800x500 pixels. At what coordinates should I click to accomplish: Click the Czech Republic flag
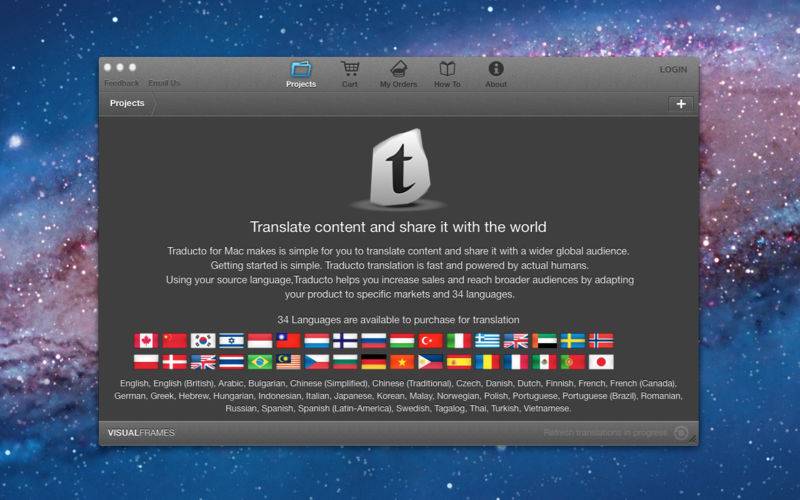coord(317,362)
